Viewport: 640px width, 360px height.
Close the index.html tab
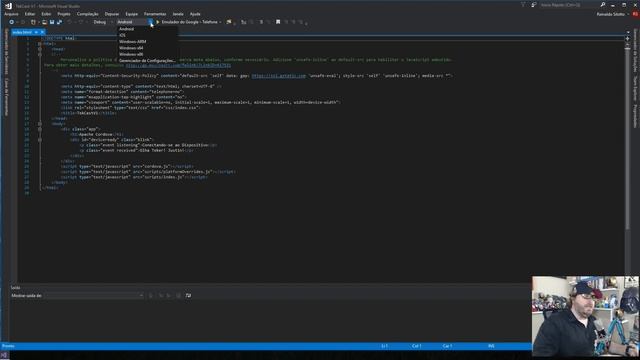[42, 32]
